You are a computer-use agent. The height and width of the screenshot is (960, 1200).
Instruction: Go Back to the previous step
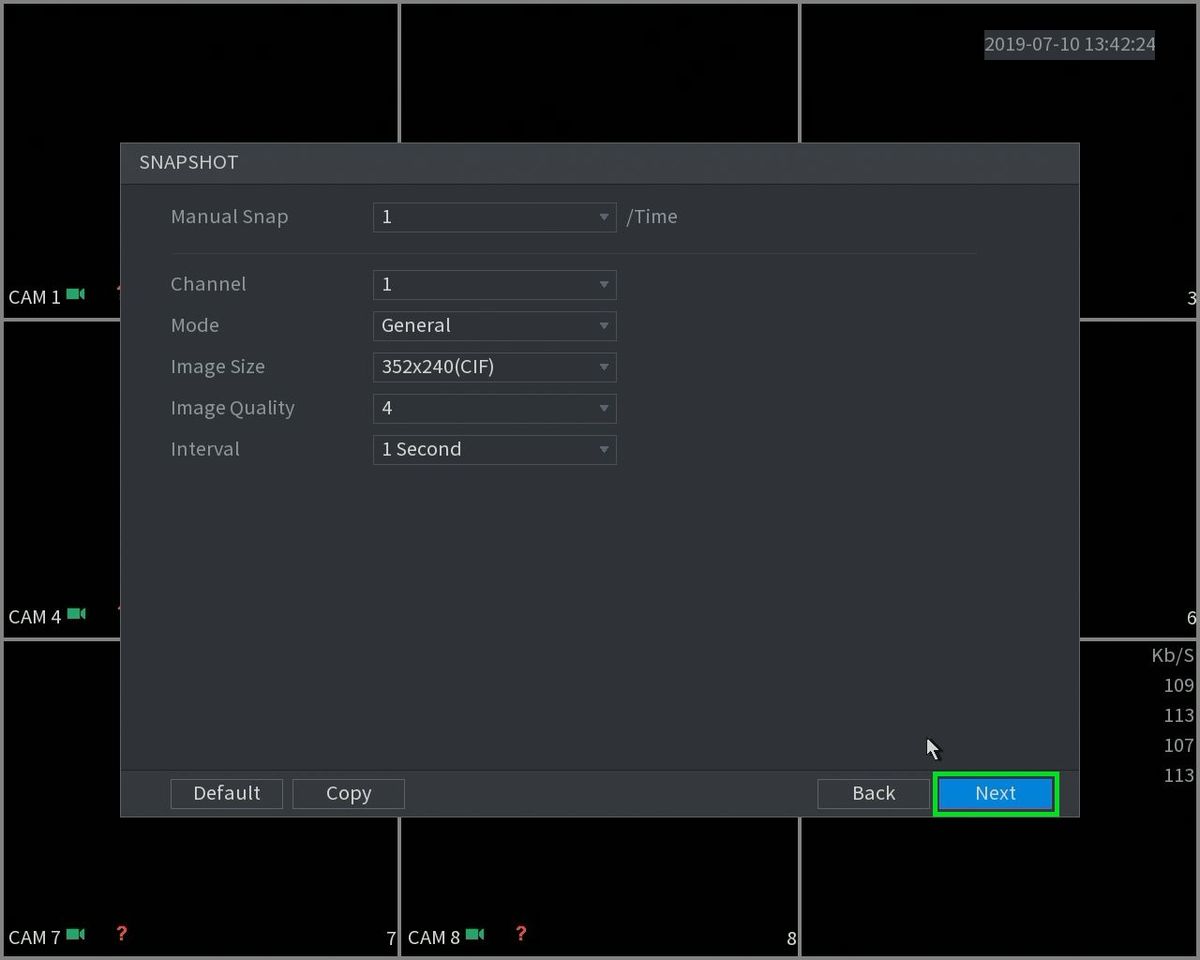click(873, 793)
